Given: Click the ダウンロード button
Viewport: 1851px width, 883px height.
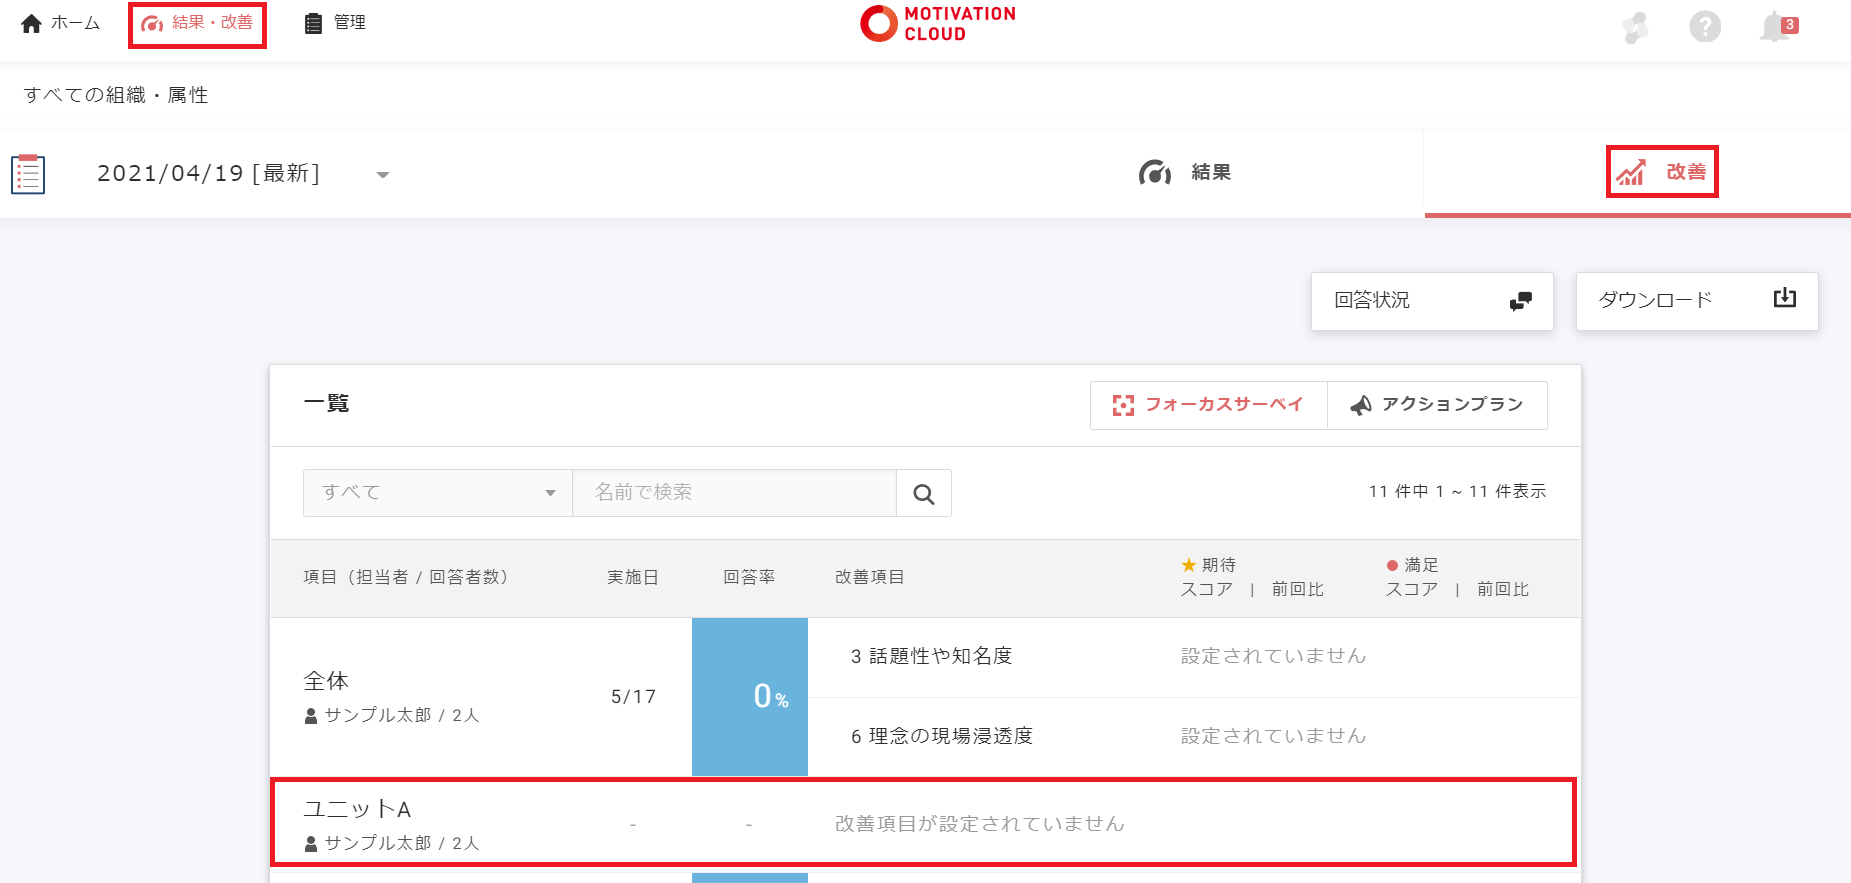Looking at the screenshot, I should point(1696,301).
